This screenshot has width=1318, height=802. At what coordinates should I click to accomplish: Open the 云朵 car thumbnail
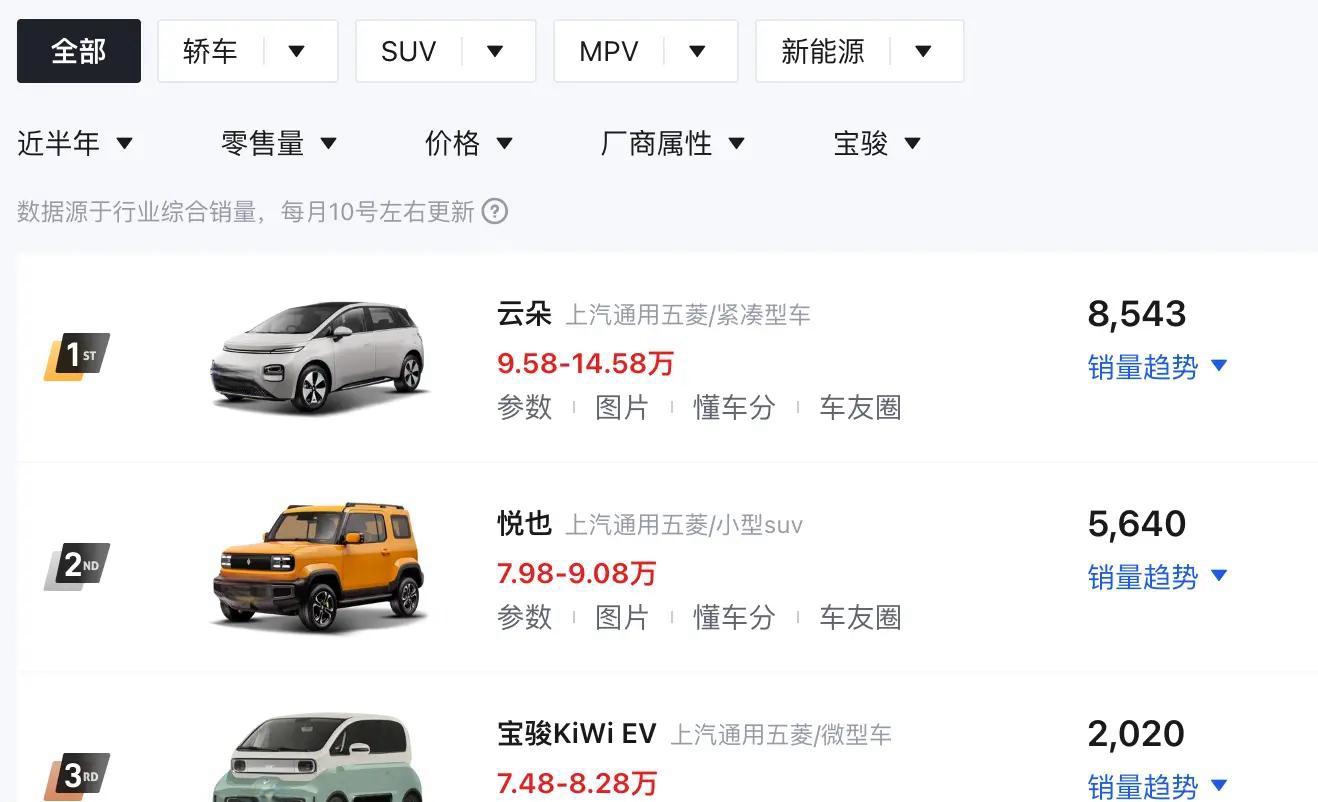pos(319,357)
